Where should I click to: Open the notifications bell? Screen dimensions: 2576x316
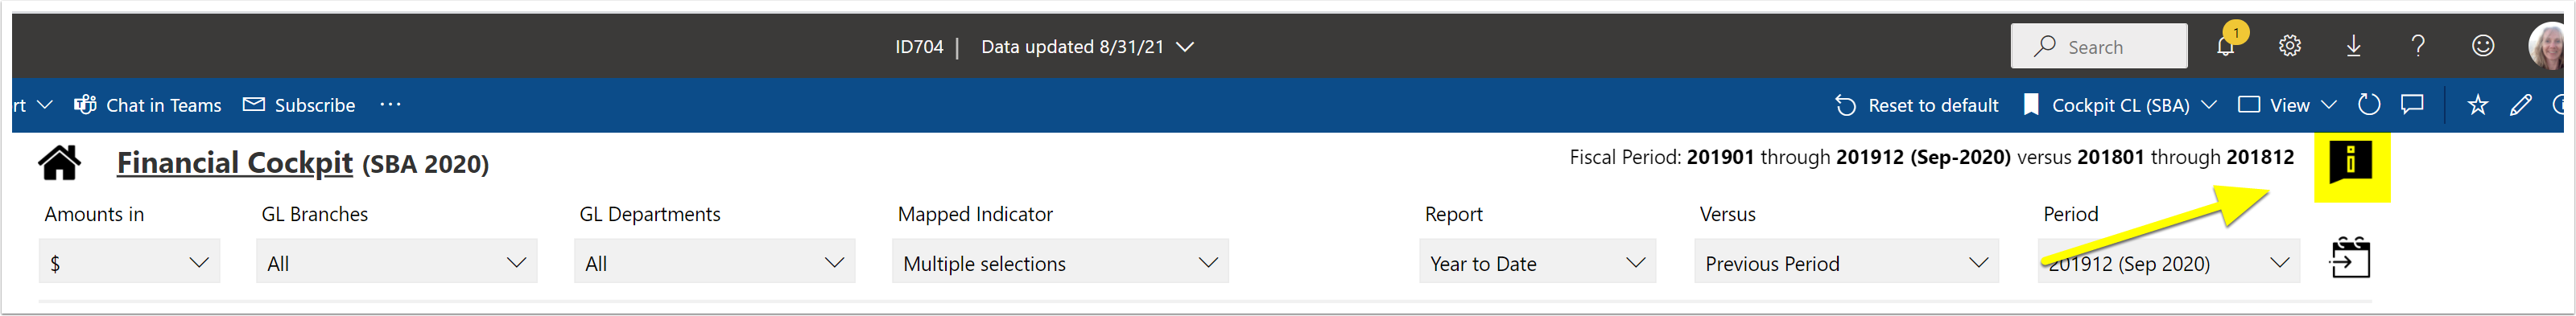click(2225, 46)
